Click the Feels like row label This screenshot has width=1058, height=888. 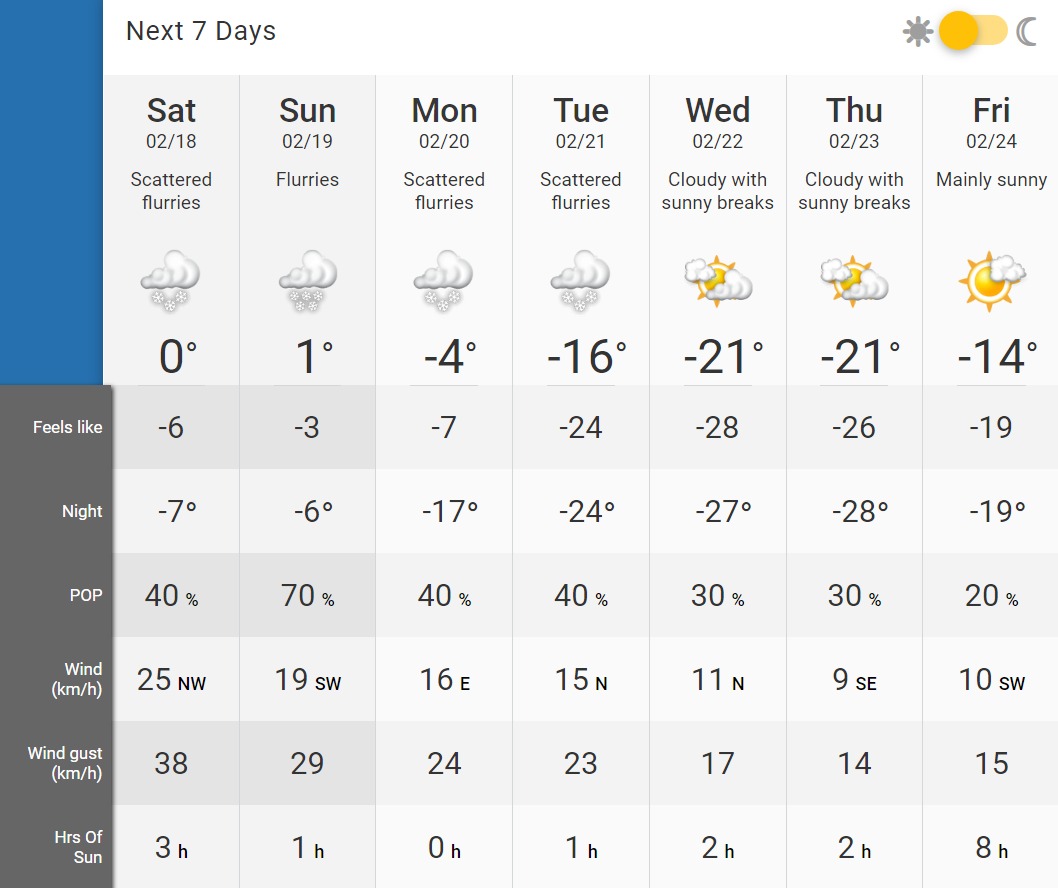coord(68,427)
